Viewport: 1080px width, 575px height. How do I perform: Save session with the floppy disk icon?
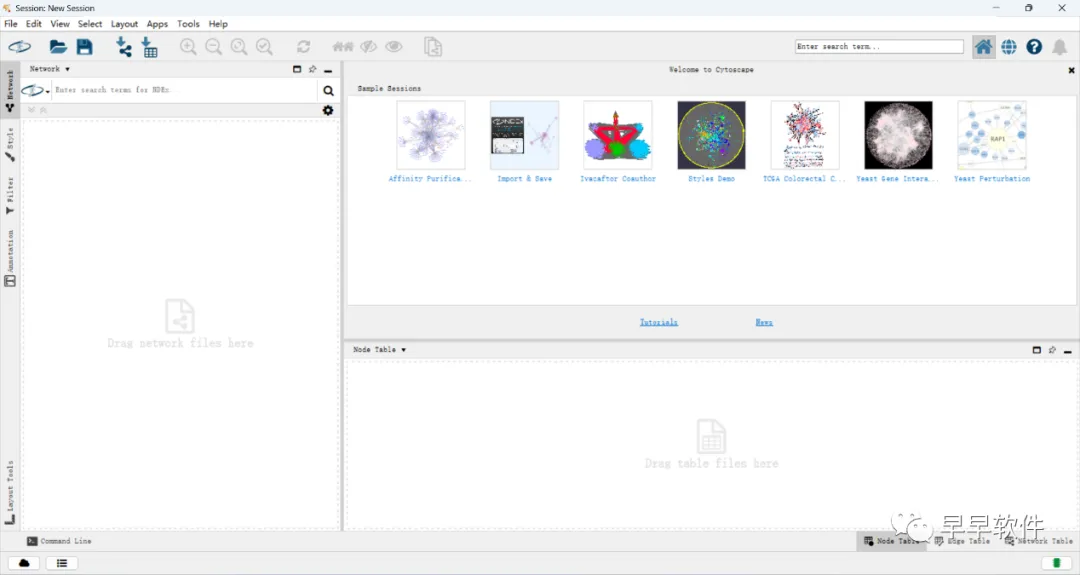click(84, 47)
